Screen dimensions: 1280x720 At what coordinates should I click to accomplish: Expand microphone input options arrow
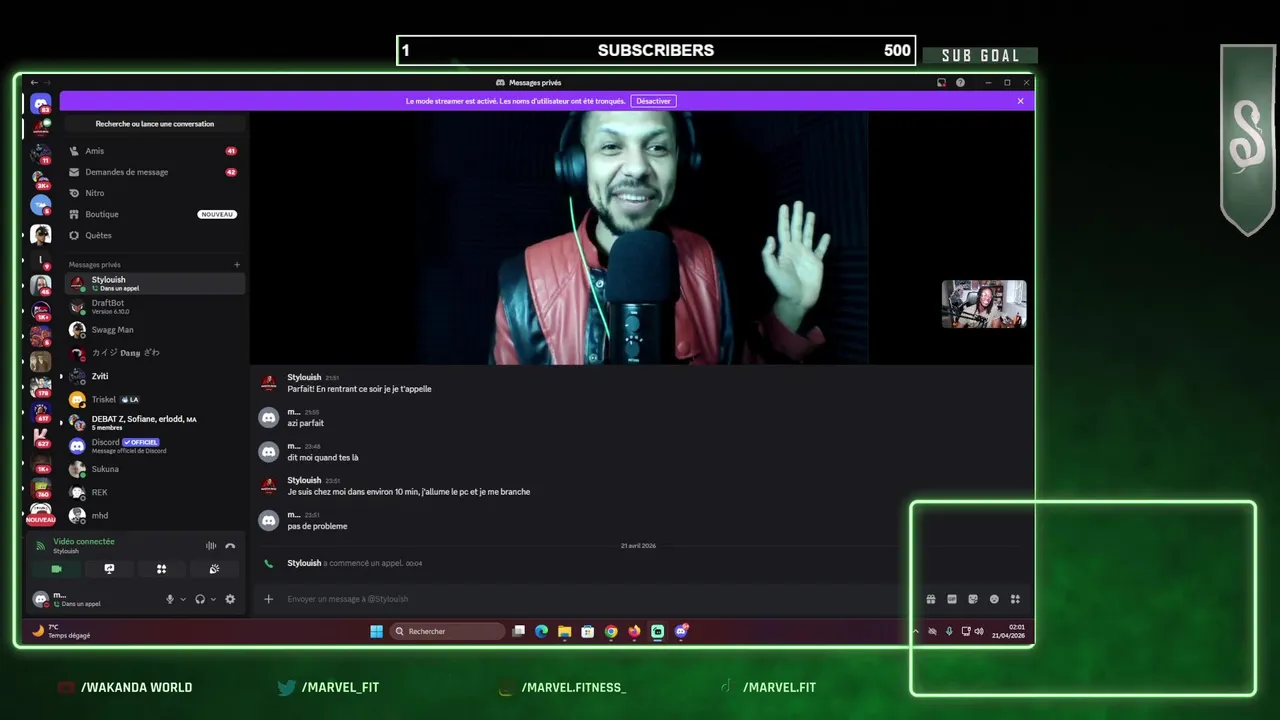tap(182, 599)
